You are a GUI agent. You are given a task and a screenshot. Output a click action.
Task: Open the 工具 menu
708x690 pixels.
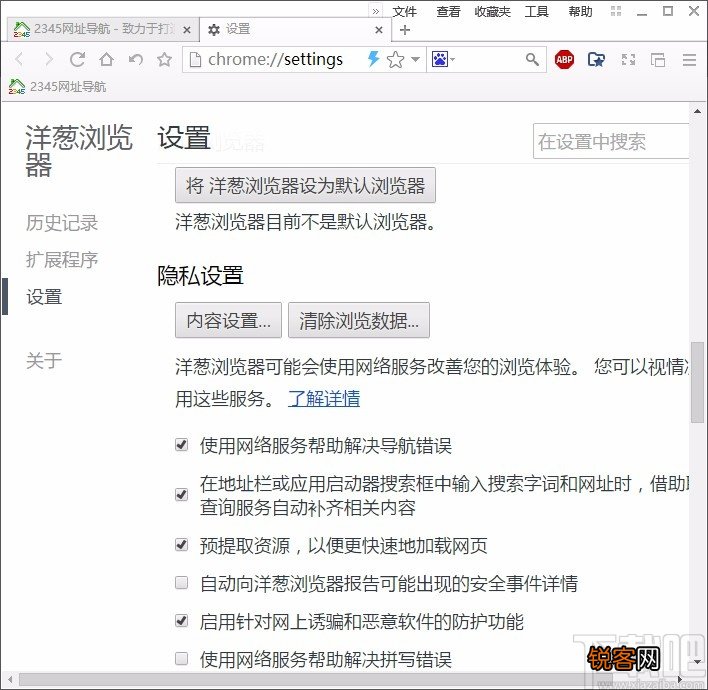[x=536, y=11]
